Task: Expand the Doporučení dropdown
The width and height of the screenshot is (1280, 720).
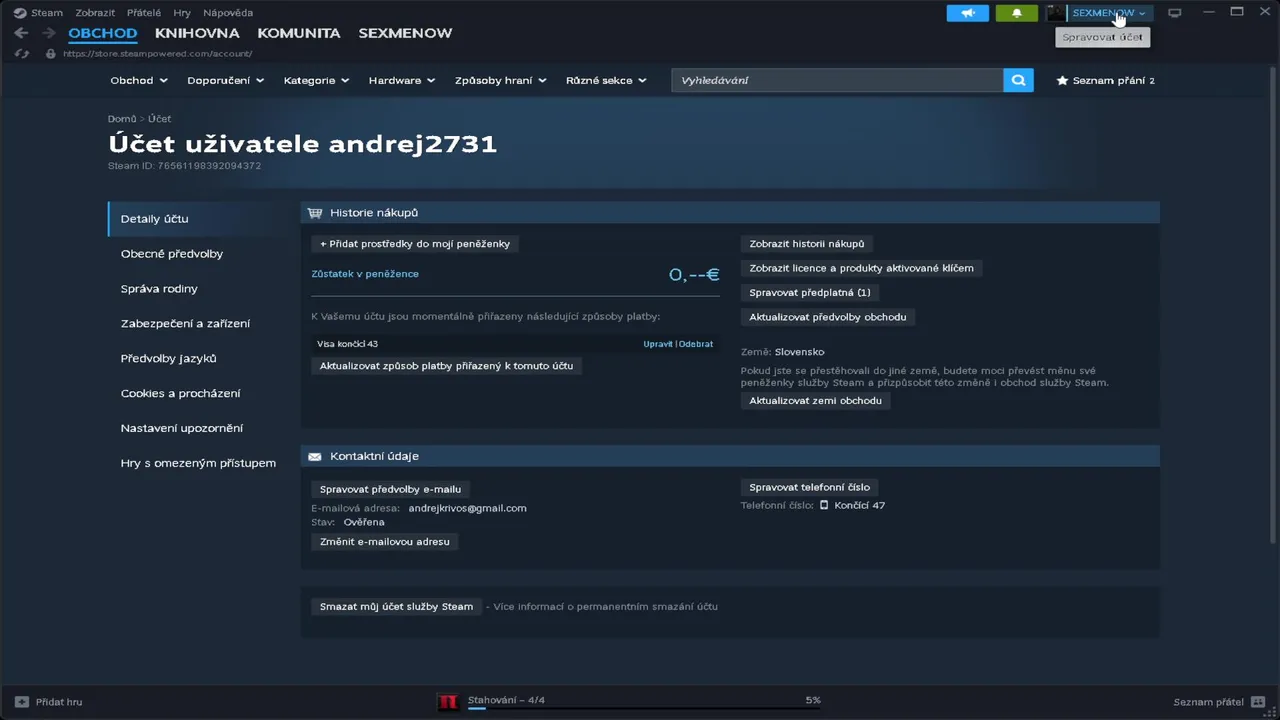Action: pyautogui.click(x=225, y=80)
